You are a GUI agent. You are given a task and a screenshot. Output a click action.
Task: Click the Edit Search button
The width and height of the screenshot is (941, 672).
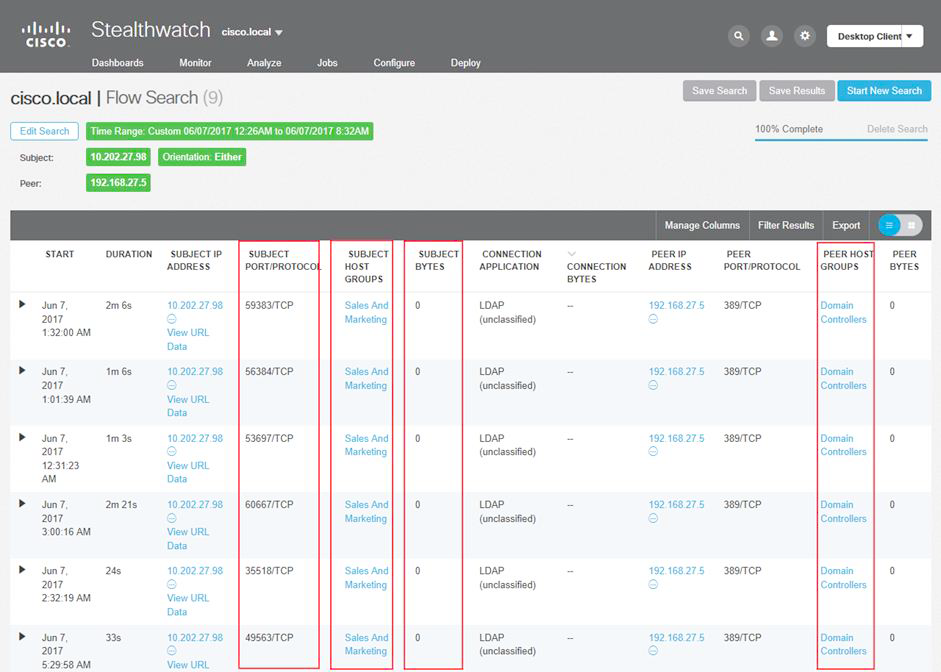click(x=44, y=131)
